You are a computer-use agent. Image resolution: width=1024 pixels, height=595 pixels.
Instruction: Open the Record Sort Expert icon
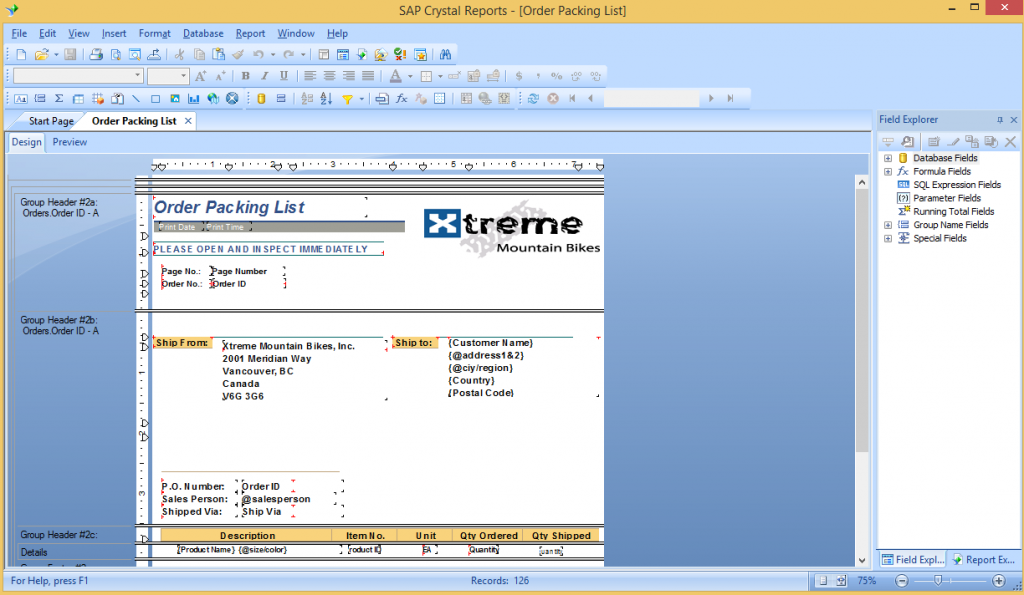326,99
